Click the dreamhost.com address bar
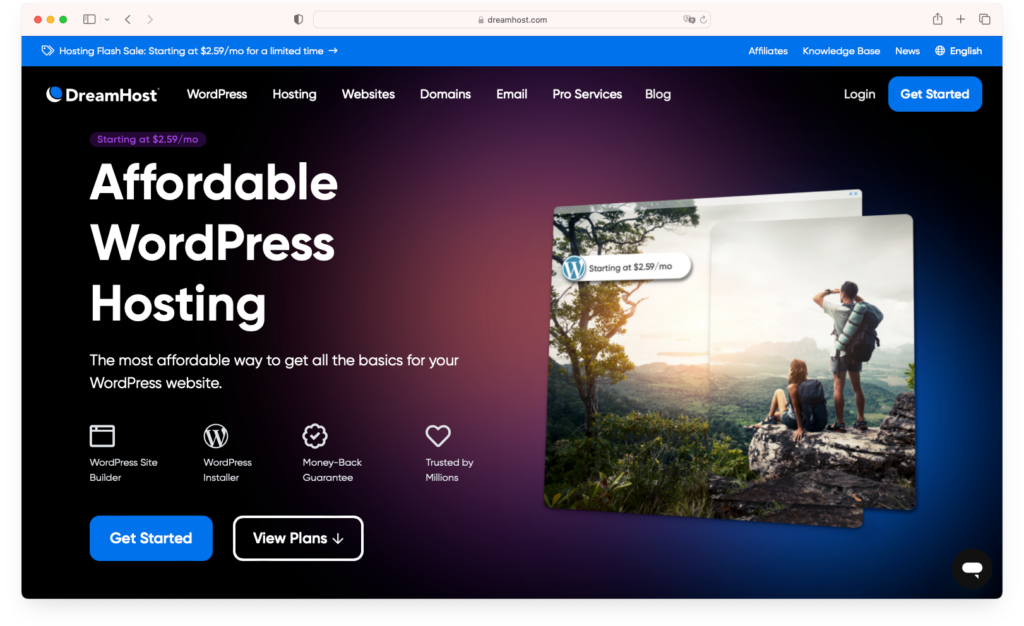1024x626 pixels. click(512, 20)
